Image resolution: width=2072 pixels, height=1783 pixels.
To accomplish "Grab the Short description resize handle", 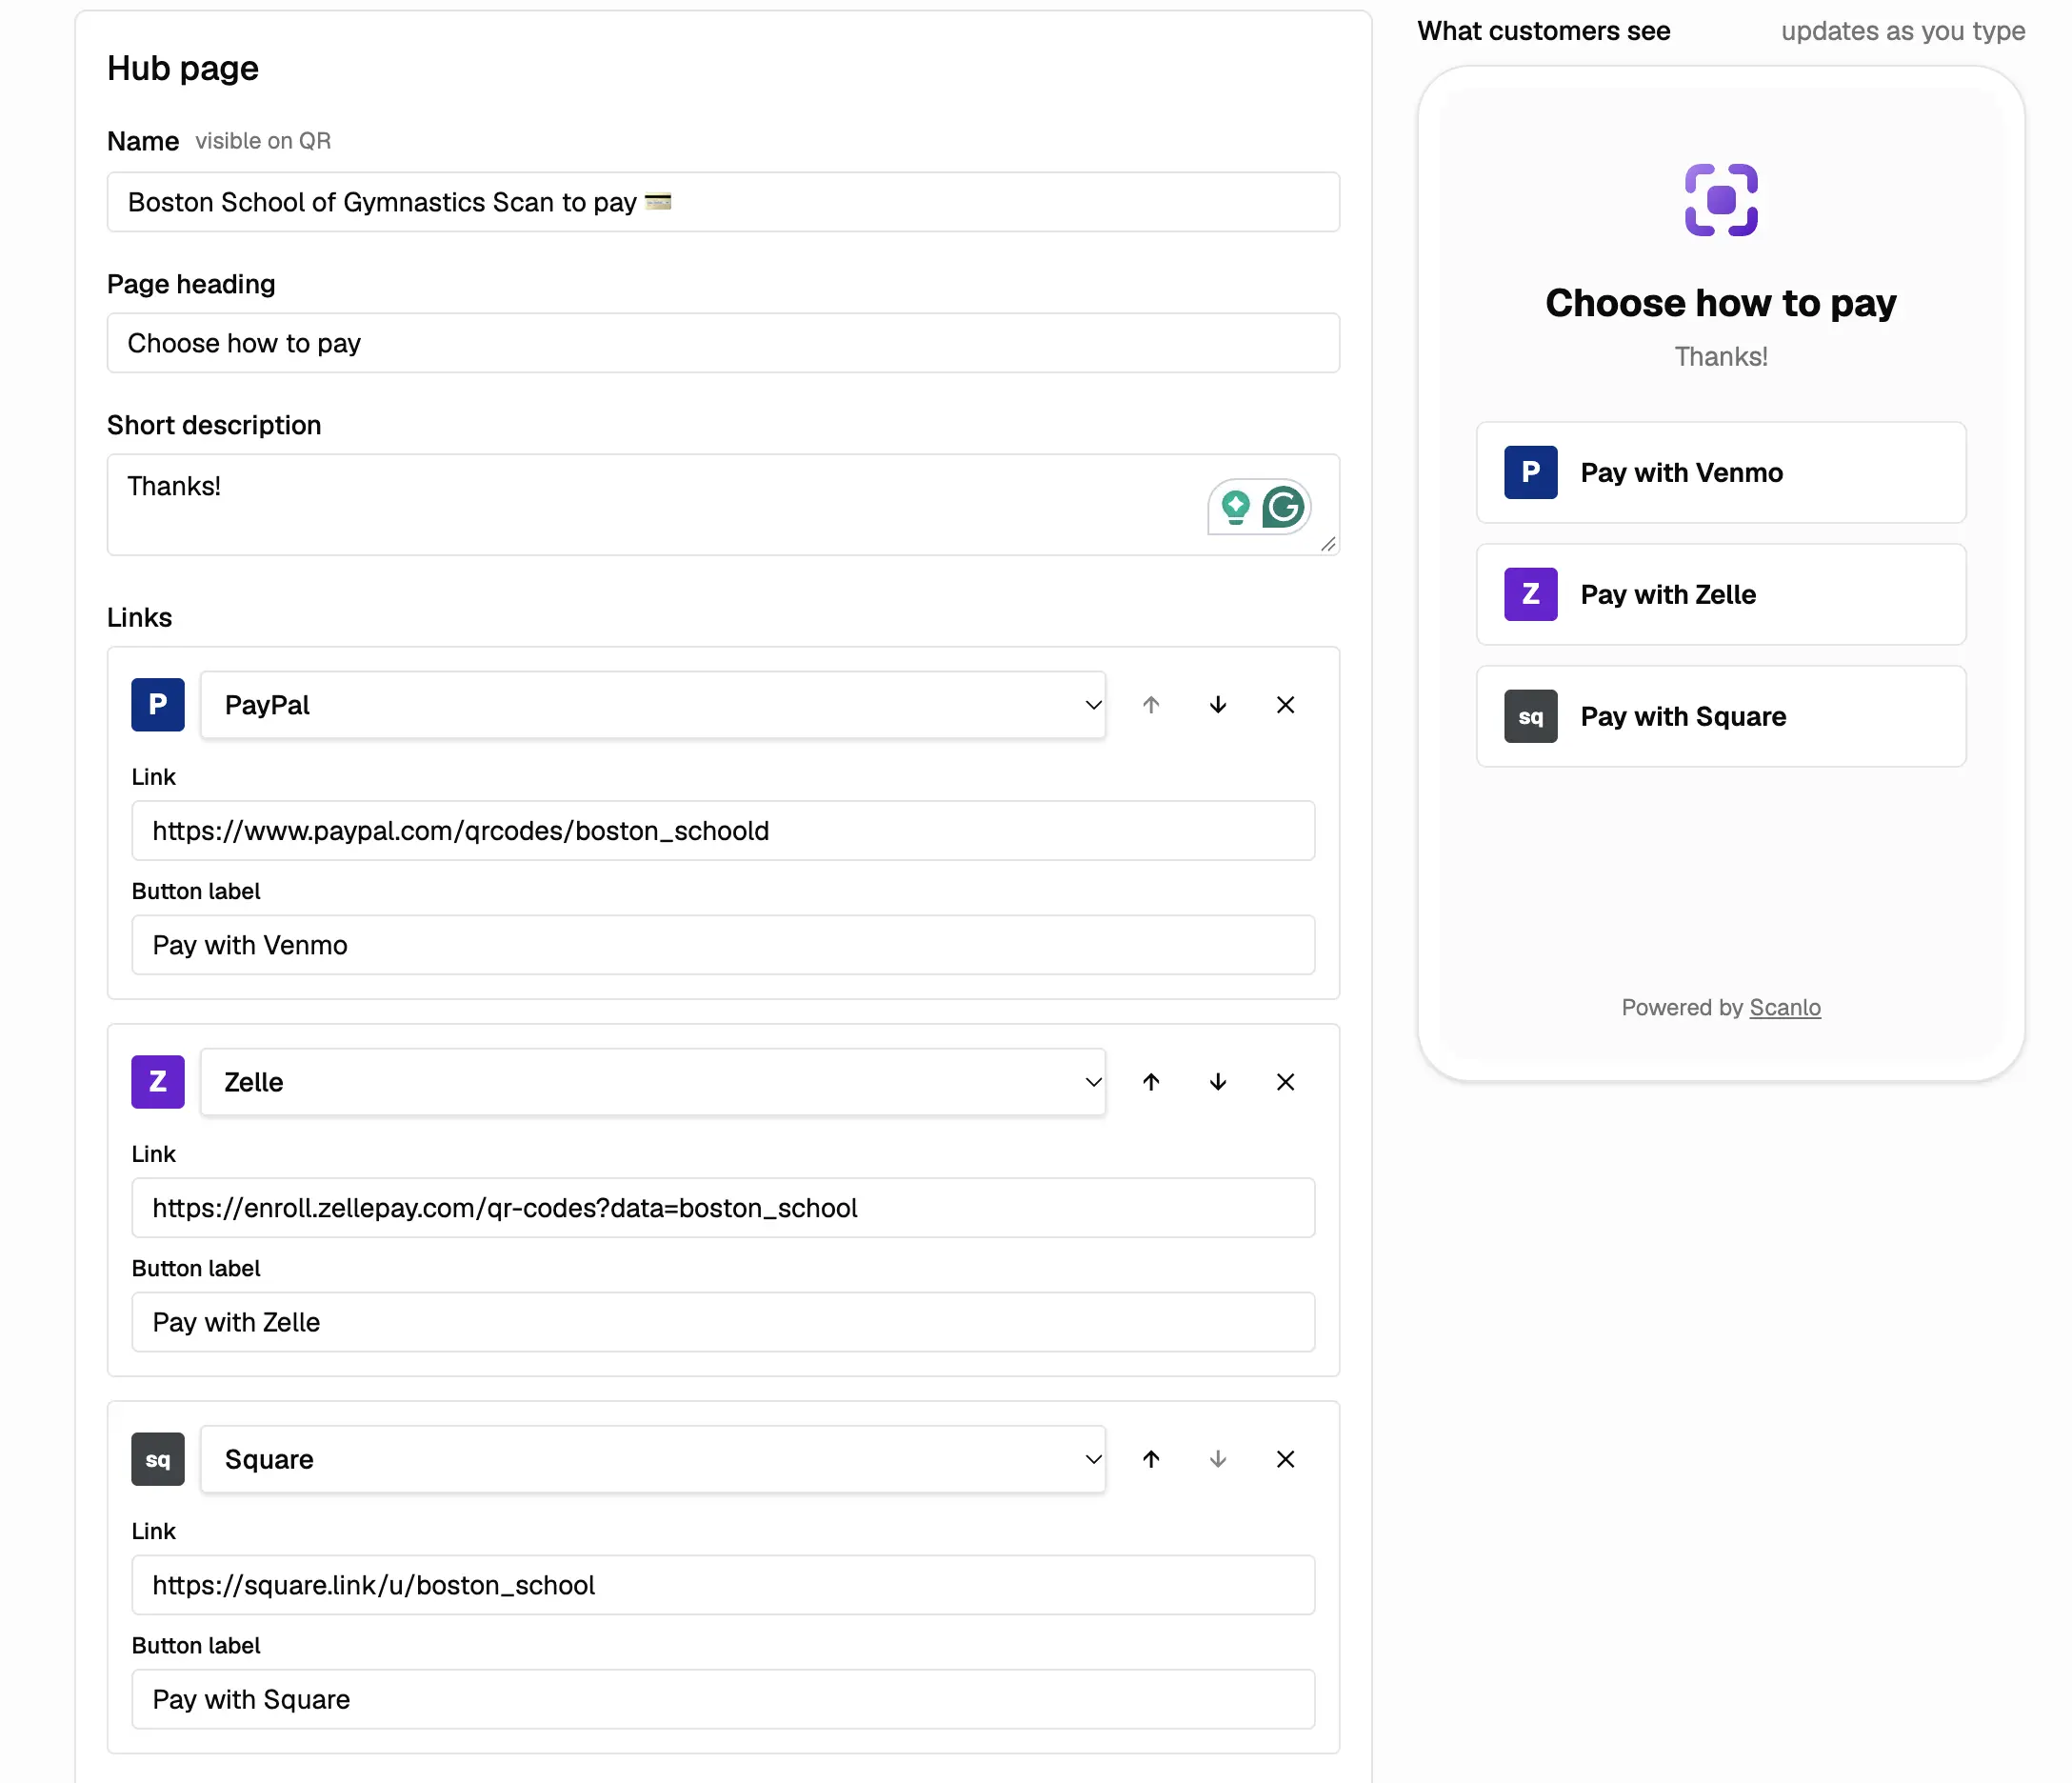I will coord(1328,544).
